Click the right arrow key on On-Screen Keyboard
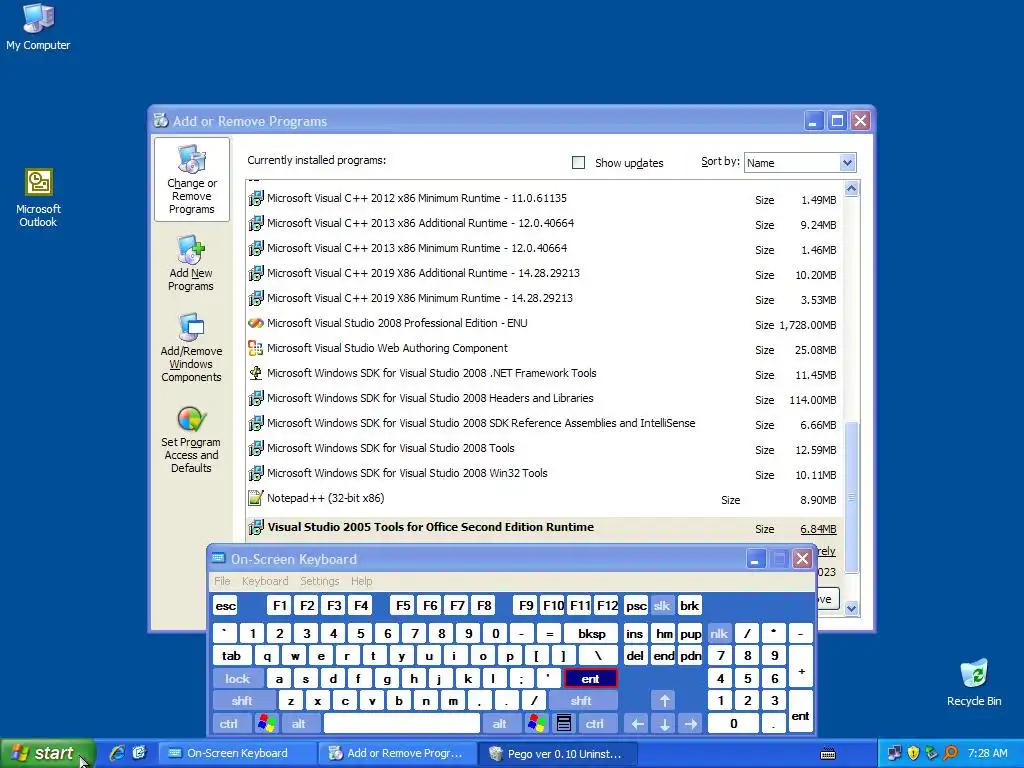Image resolution: width=1024 pixels, height=768 pixels. click(691, 724)
